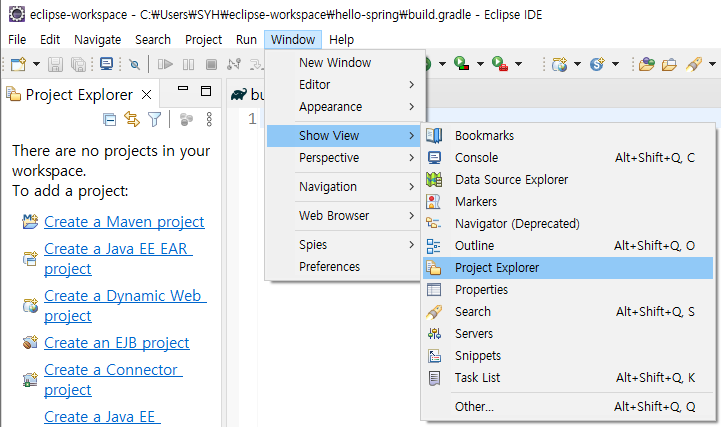Open dropdown arrow beside Search flashlight icon

pos(712,64)
